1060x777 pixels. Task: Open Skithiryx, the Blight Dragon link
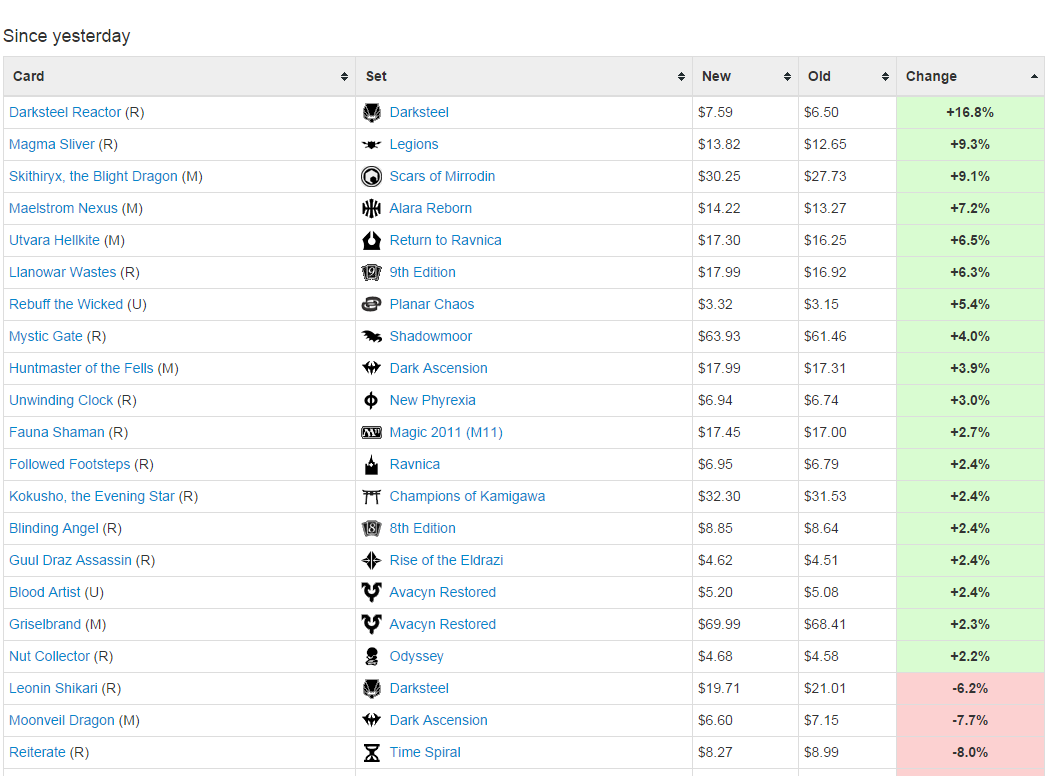coord(93,177)
